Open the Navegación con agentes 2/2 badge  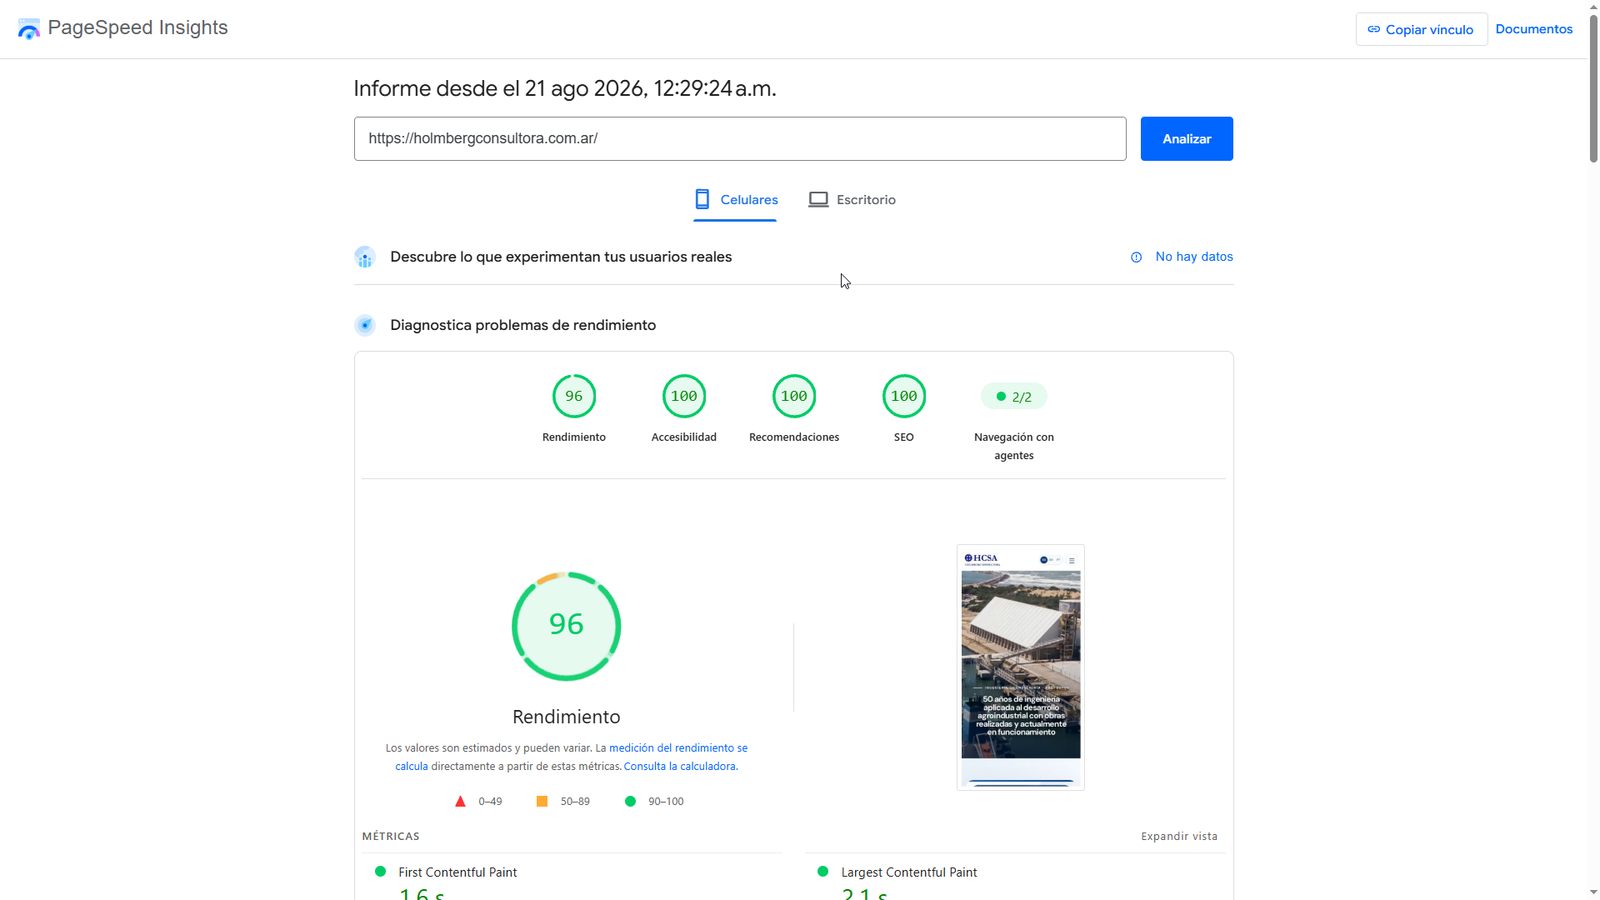(x=1014, y=397)
